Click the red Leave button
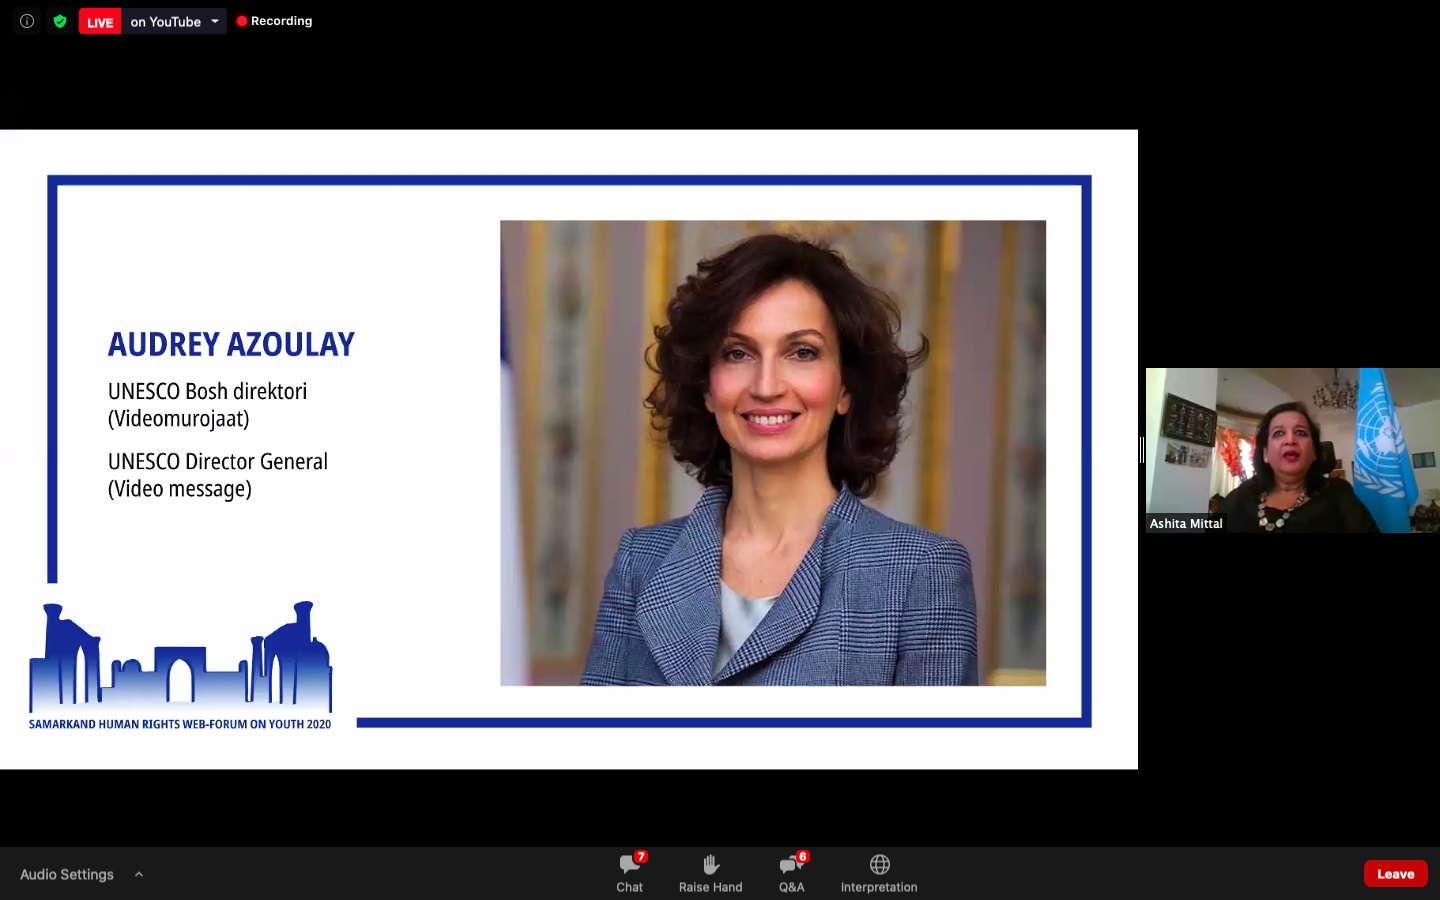 coord(1395,873)
